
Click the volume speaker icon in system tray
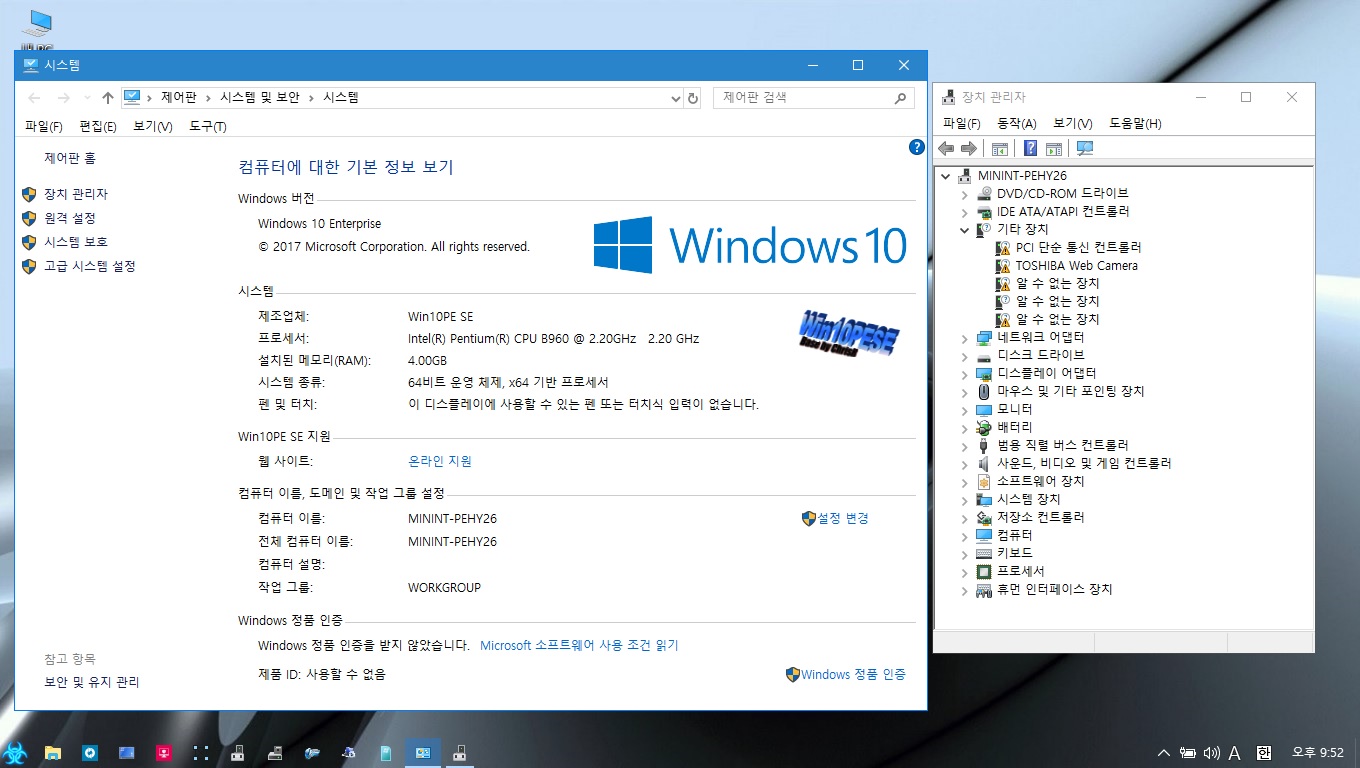pyautogui.click(x=1212, y=753)
